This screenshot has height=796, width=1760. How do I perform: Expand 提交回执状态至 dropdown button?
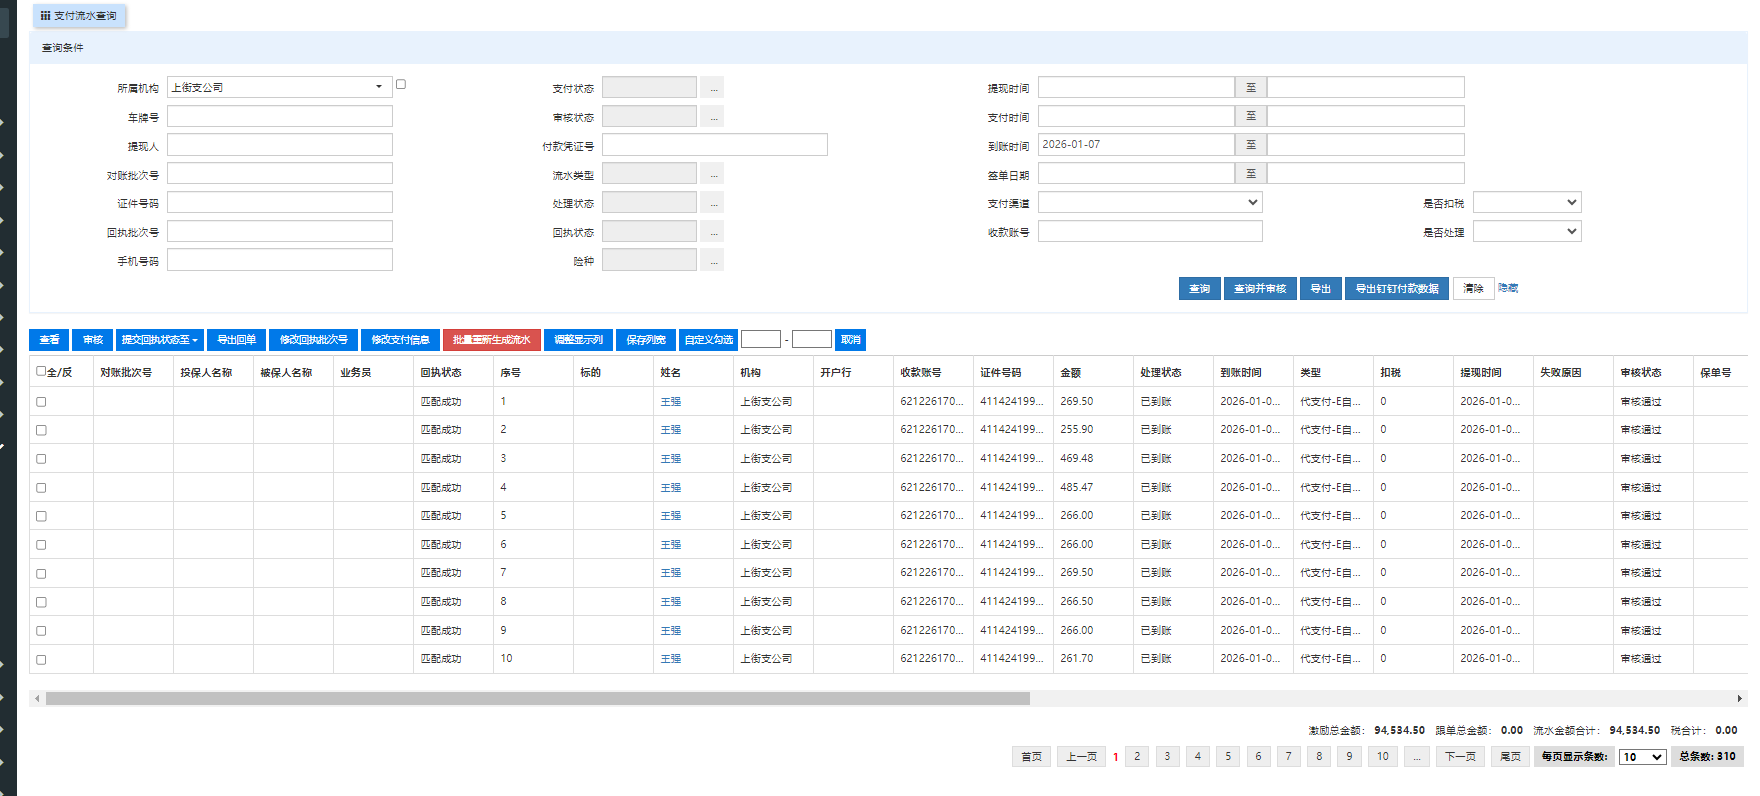pyautogui.click(x=160, y=340)
